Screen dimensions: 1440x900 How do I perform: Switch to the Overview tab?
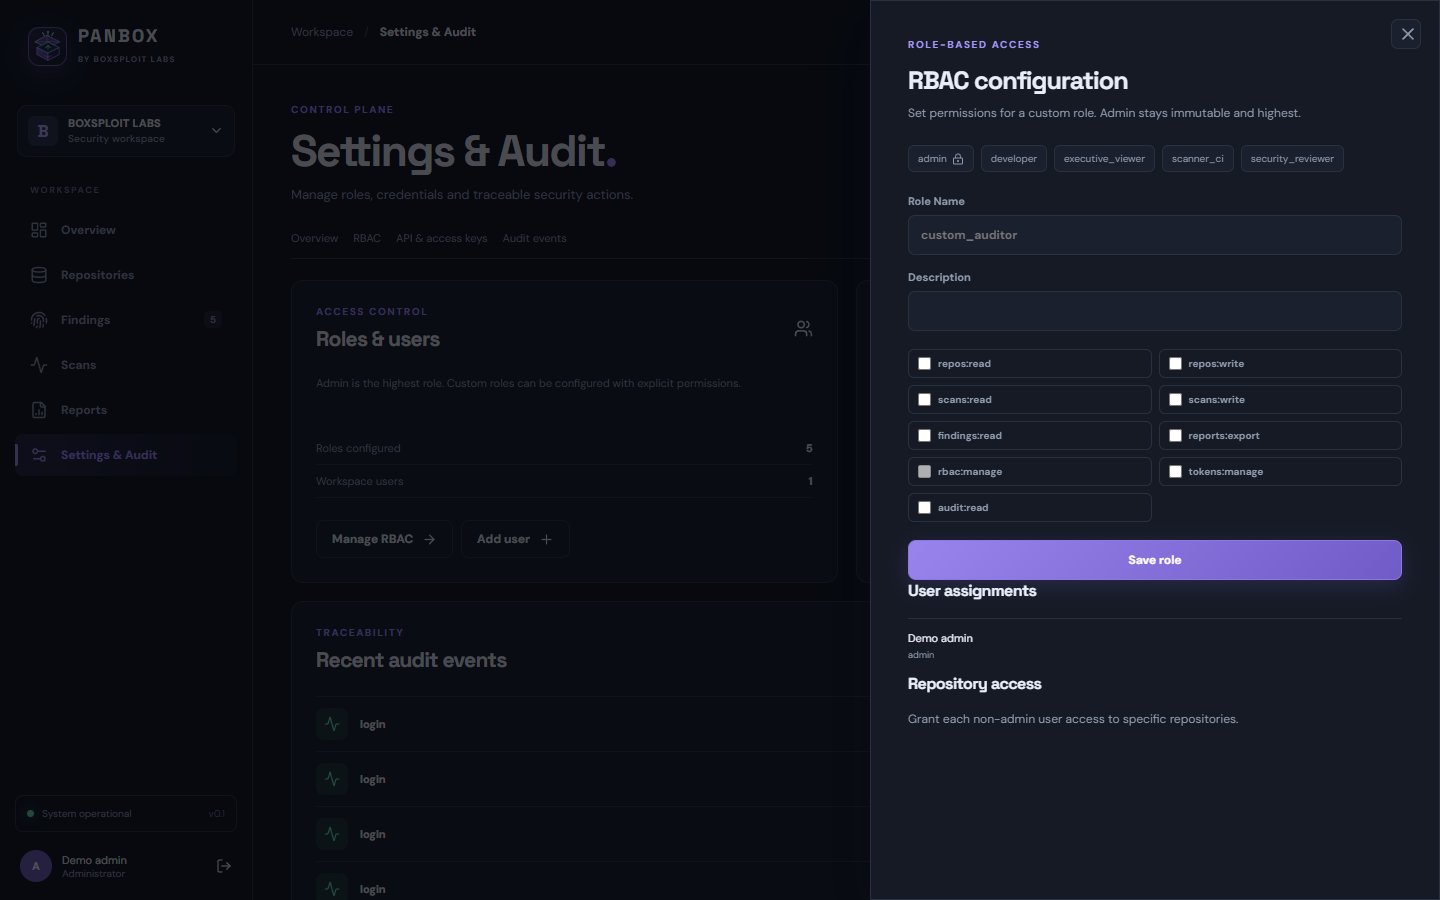(x=314, y=238)
